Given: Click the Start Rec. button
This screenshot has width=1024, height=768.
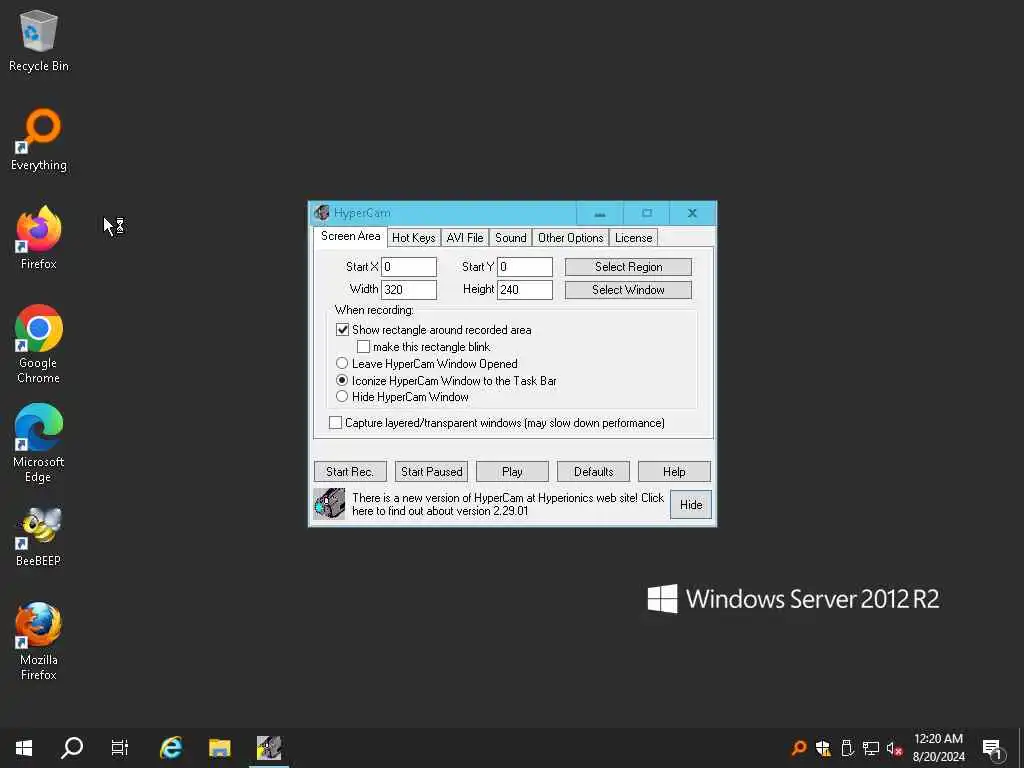Looking at the screenshot, I should [x=350, y=472].
